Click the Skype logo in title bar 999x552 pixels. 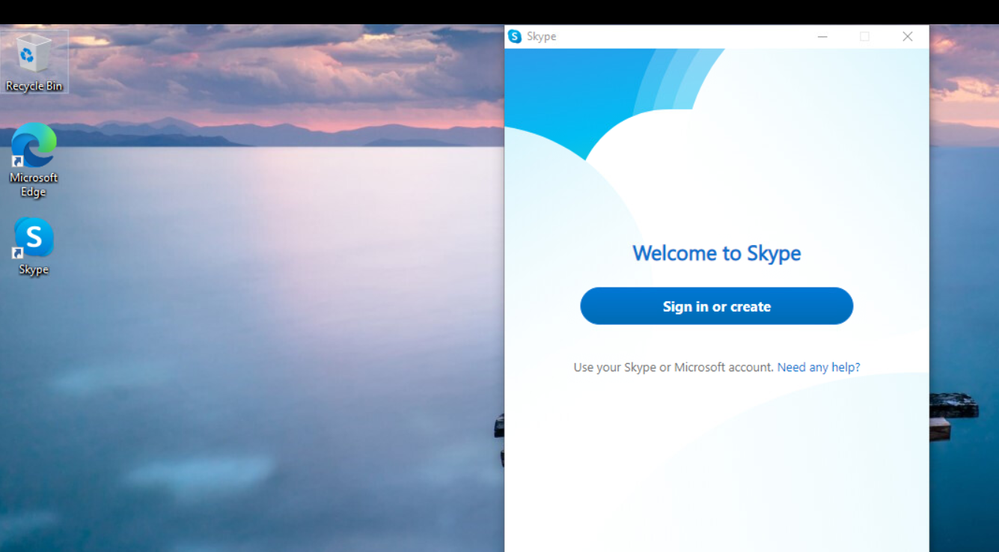(515, 36)
